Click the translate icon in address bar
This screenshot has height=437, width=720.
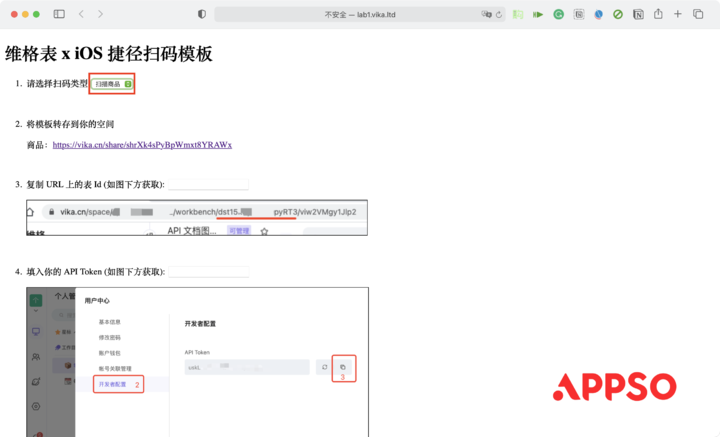coord(486,14)
